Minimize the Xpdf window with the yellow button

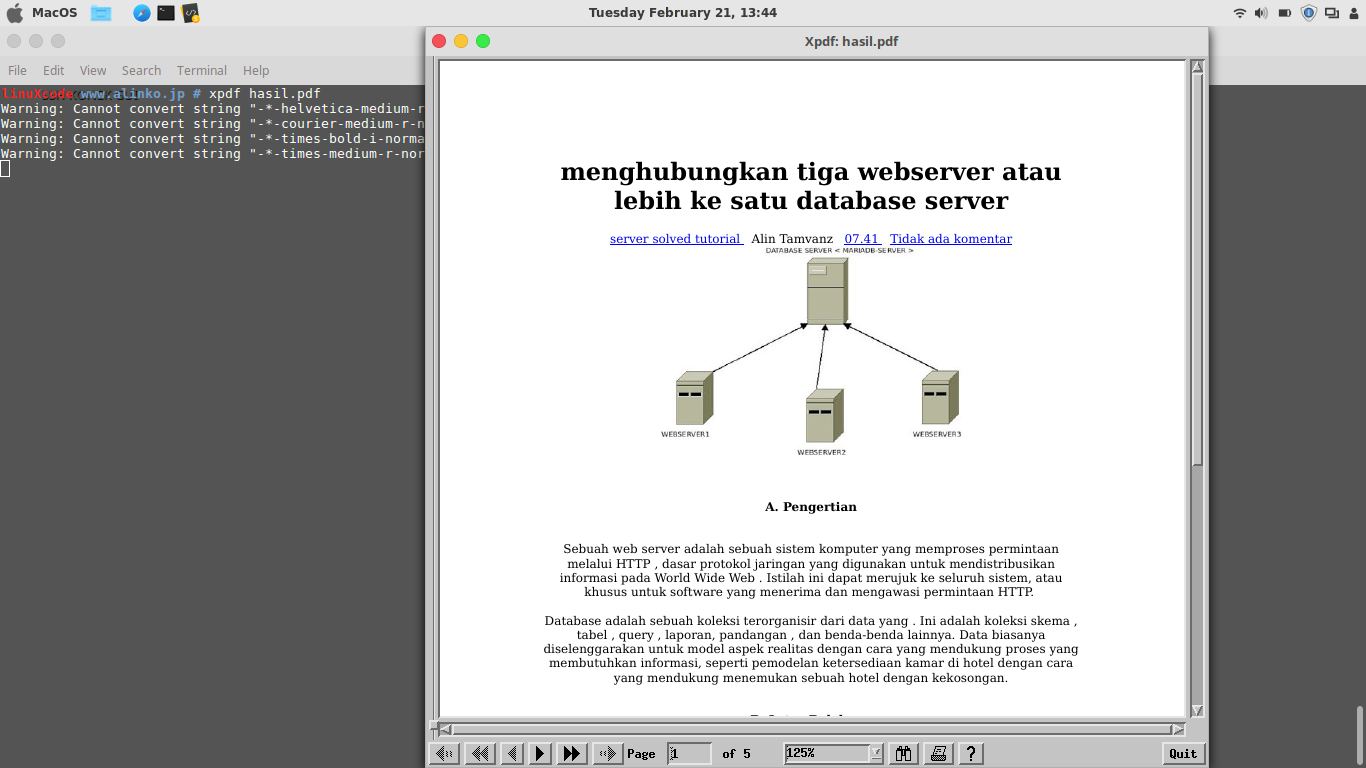point(461,41)
